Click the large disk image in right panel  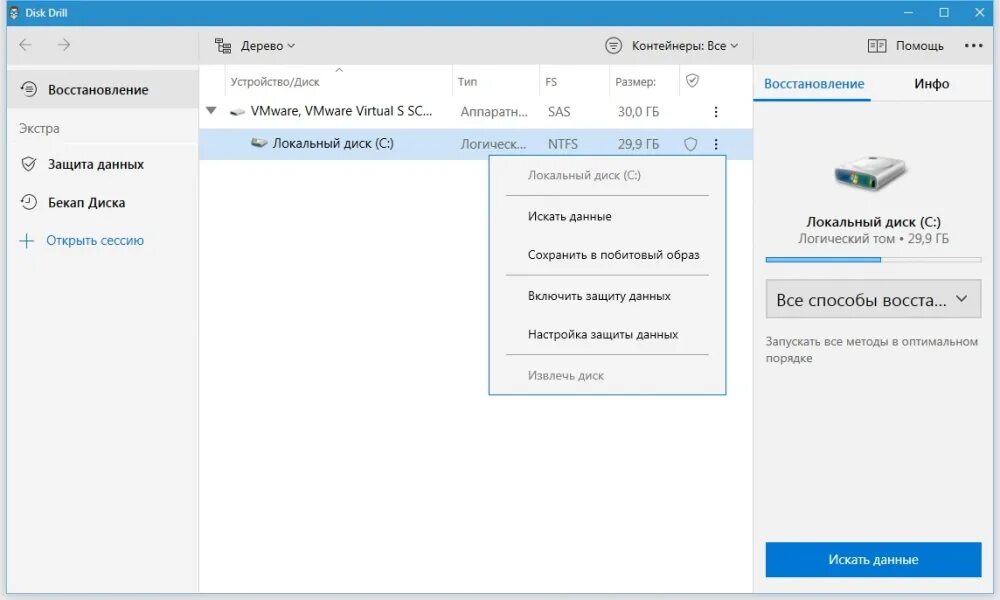click(x=871, y=172)
